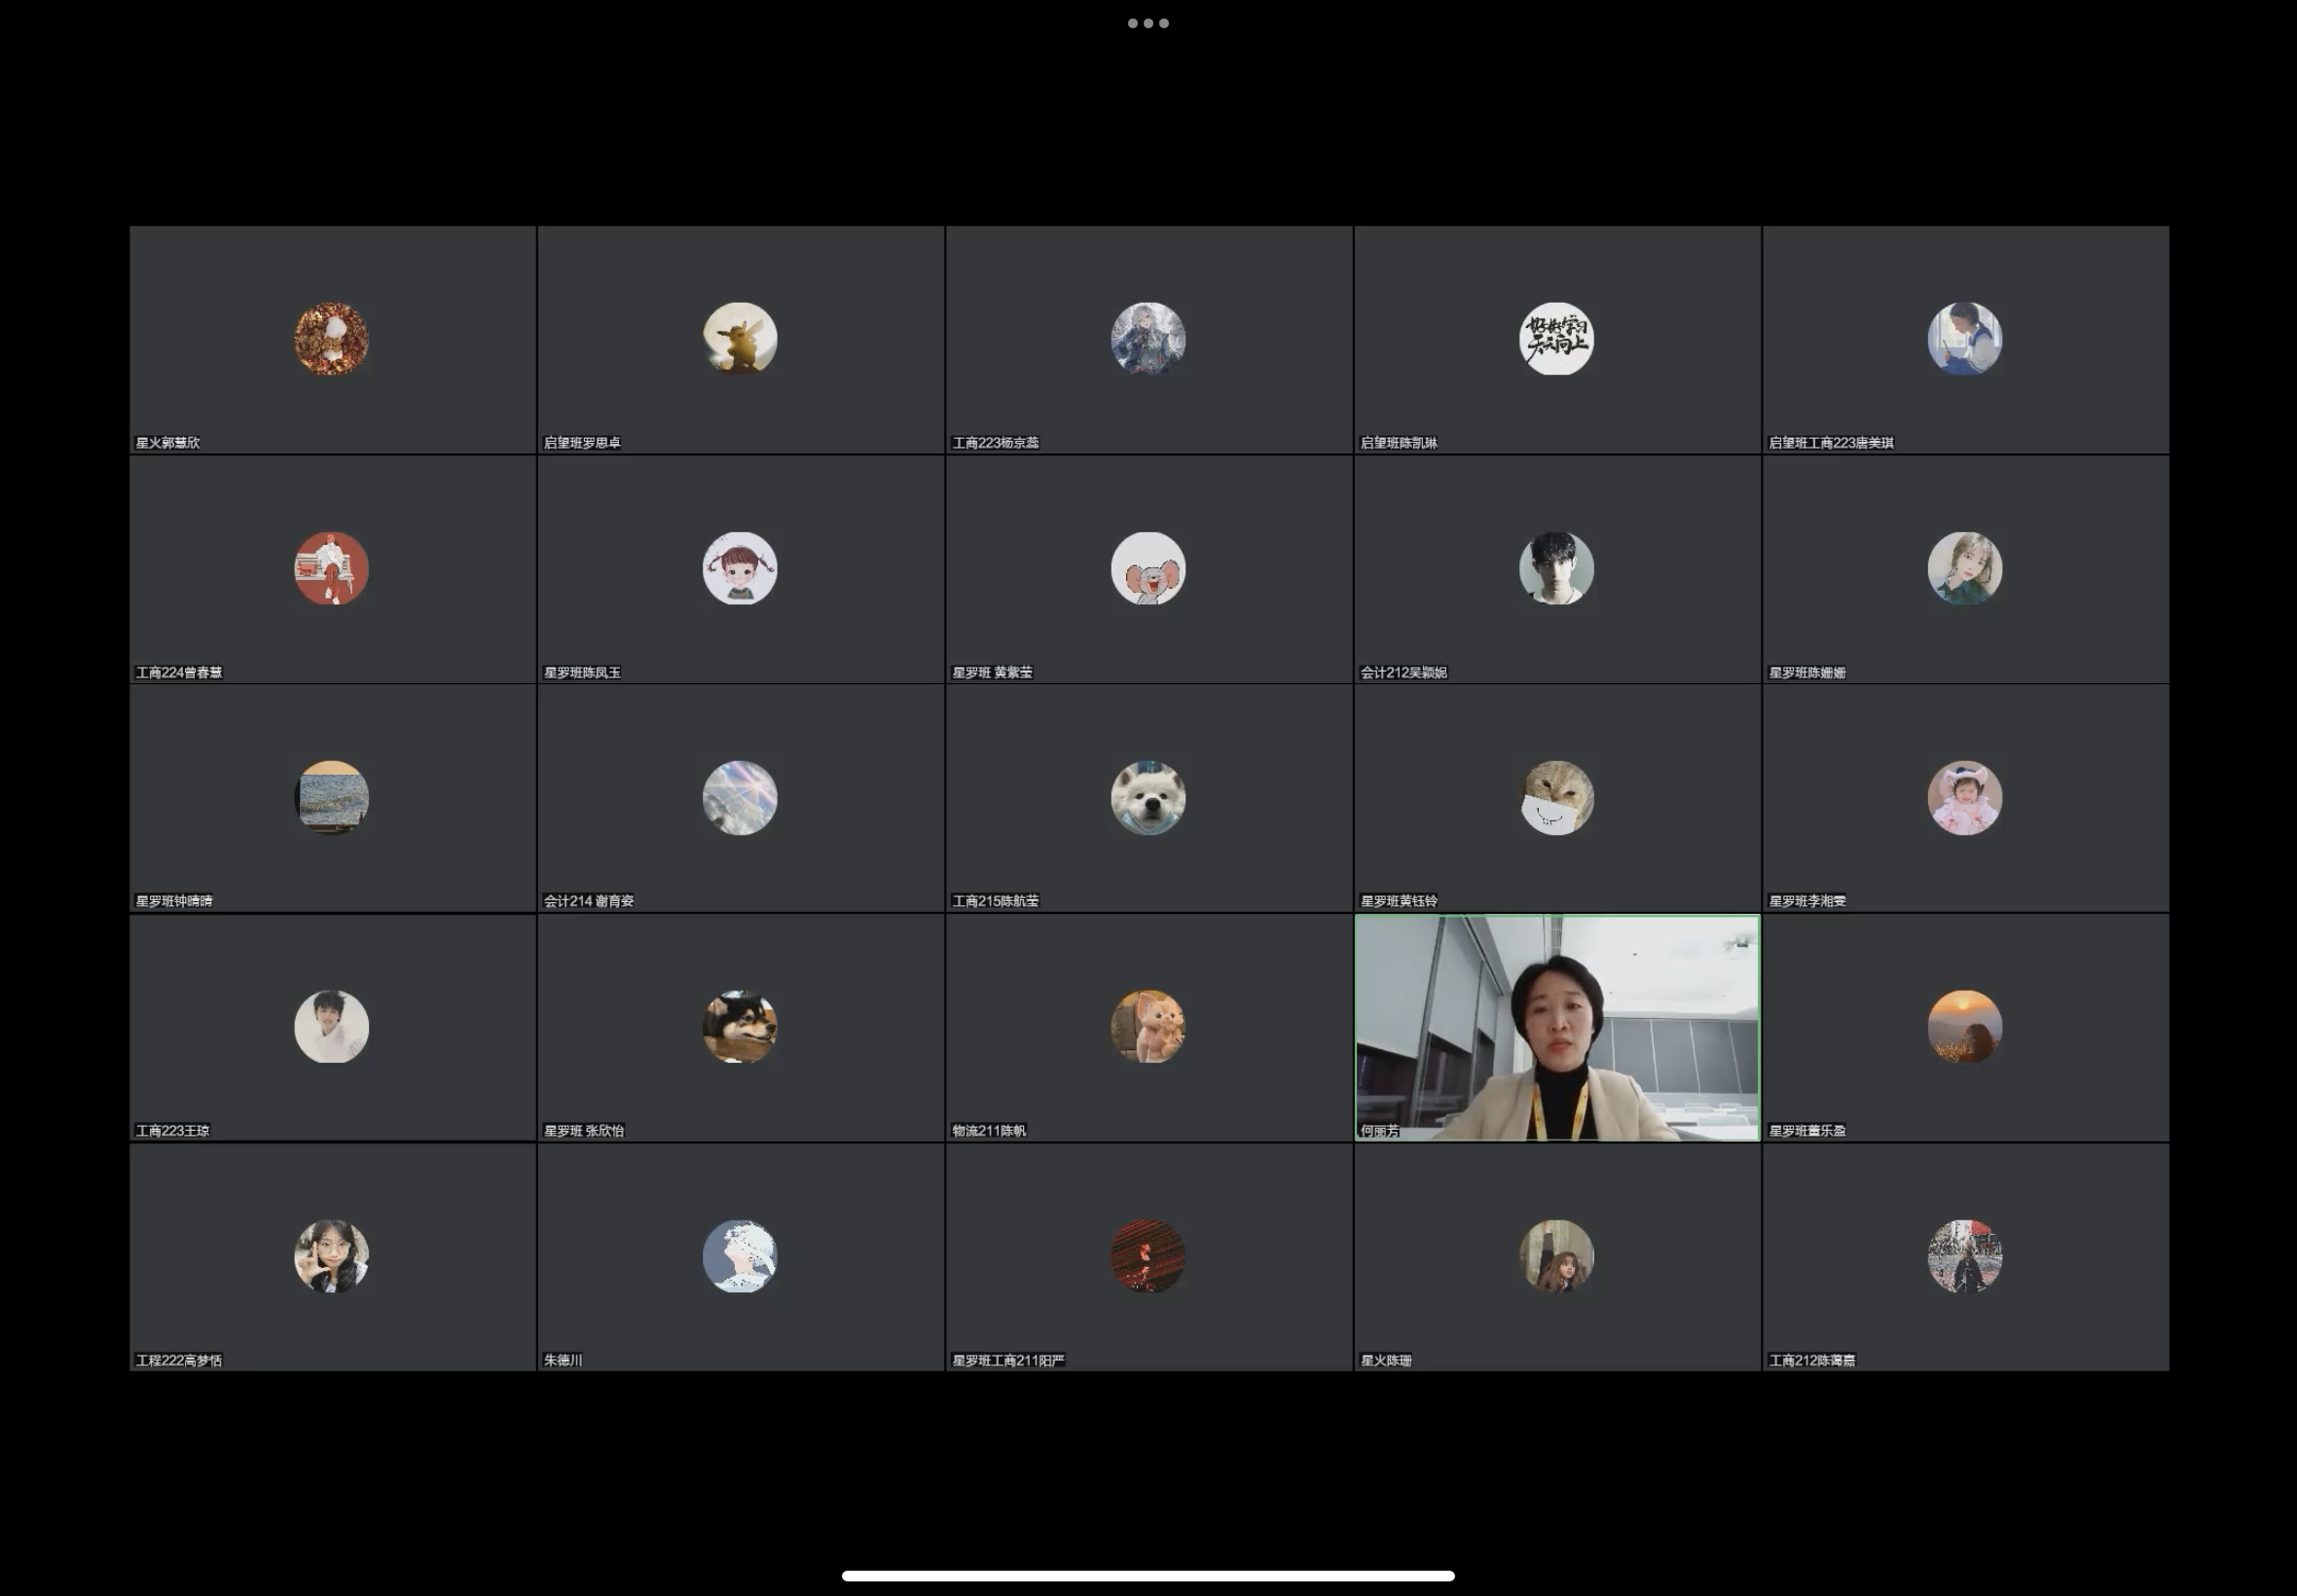Click 星罗班黄钰铃's cat with mask avatar
The height and width of the screenshot is (1596, 2297).
(1556, 798)
